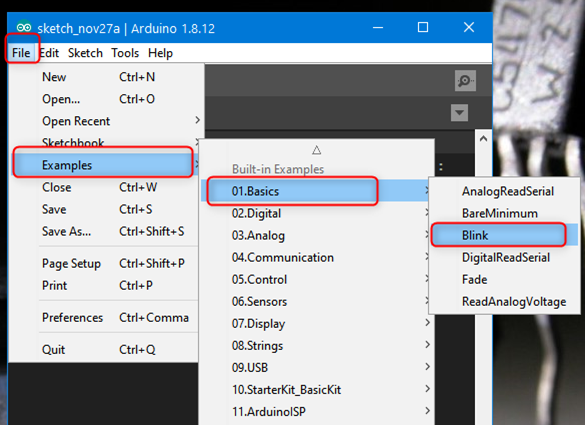Screen dimensions: 585x425
Task: Expand the 11.ArduinoISP examples submenu
Action: (x=316, y=411)
